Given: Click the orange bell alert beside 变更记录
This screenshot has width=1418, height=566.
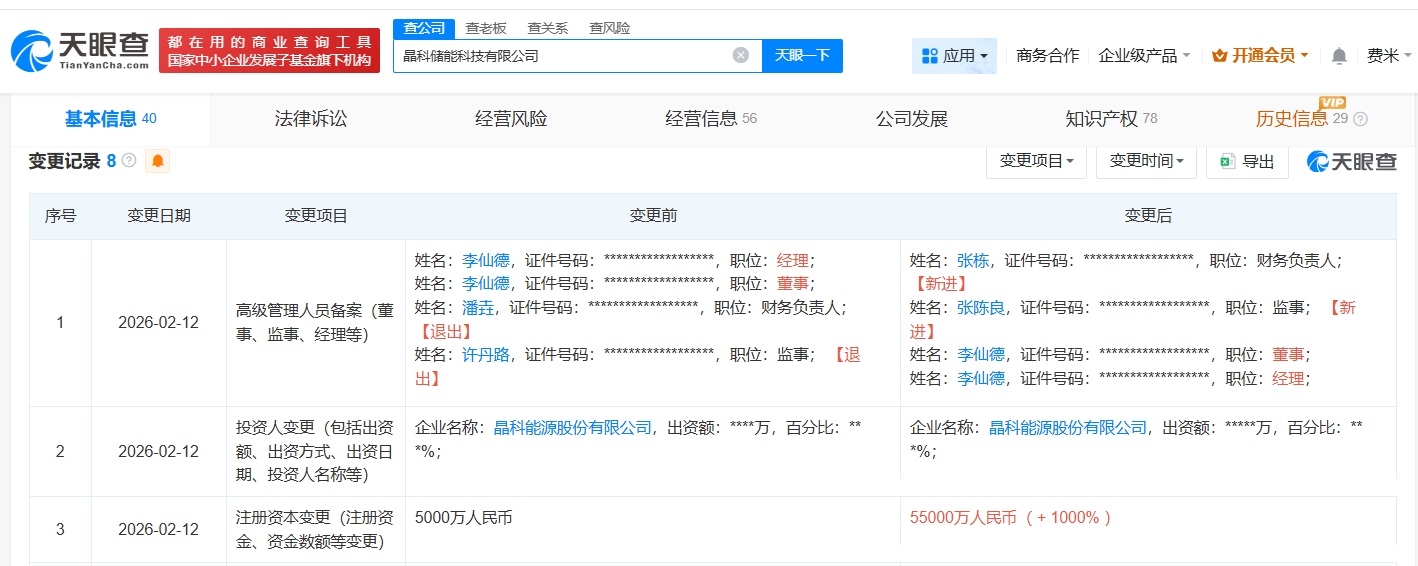Looking at the screenshot, I should 157,161.
